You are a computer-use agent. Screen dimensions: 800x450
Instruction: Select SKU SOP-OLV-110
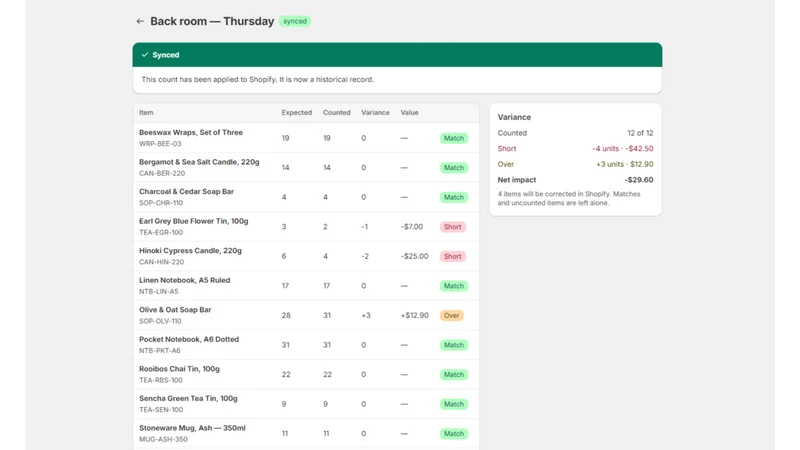[160, 321]
